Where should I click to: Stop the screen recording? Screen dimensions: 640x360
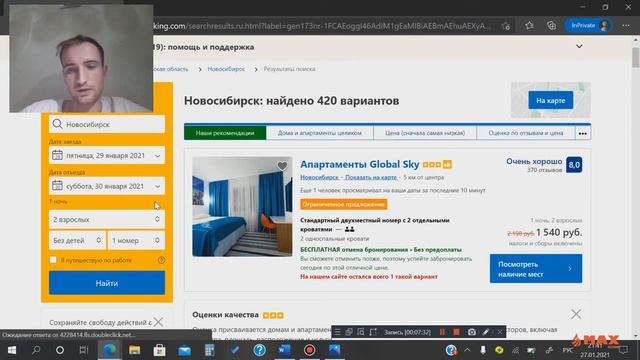[456, 332]
